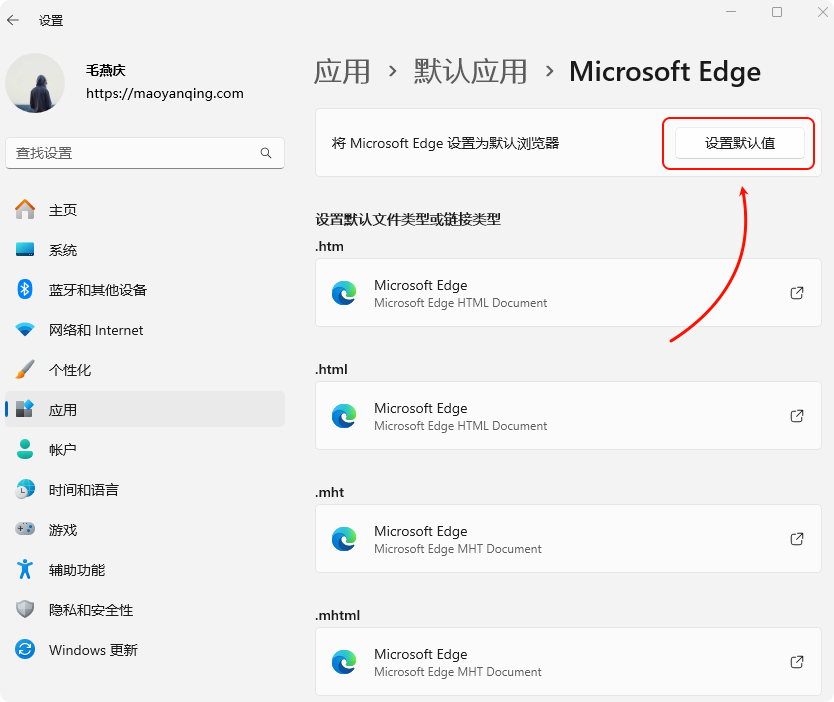This screenshot has height=702, width=834.
Task: Open external link icon for .html row
Action: [797, 416]
